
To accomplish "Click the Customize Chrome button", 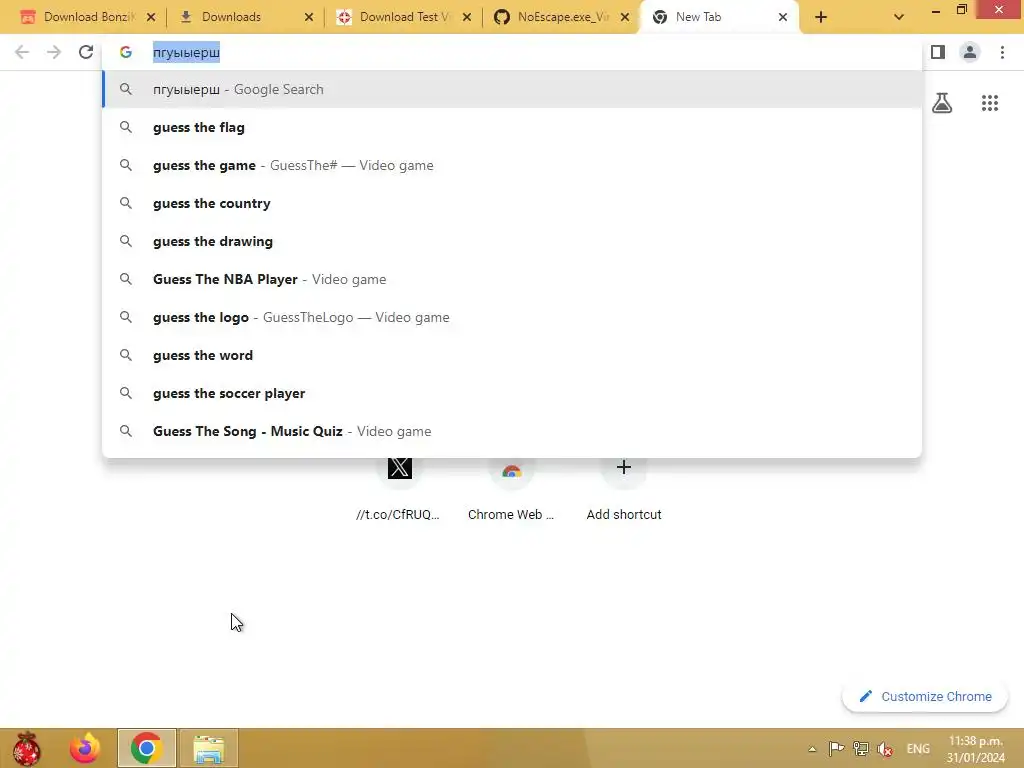I will tap(925, 697).
